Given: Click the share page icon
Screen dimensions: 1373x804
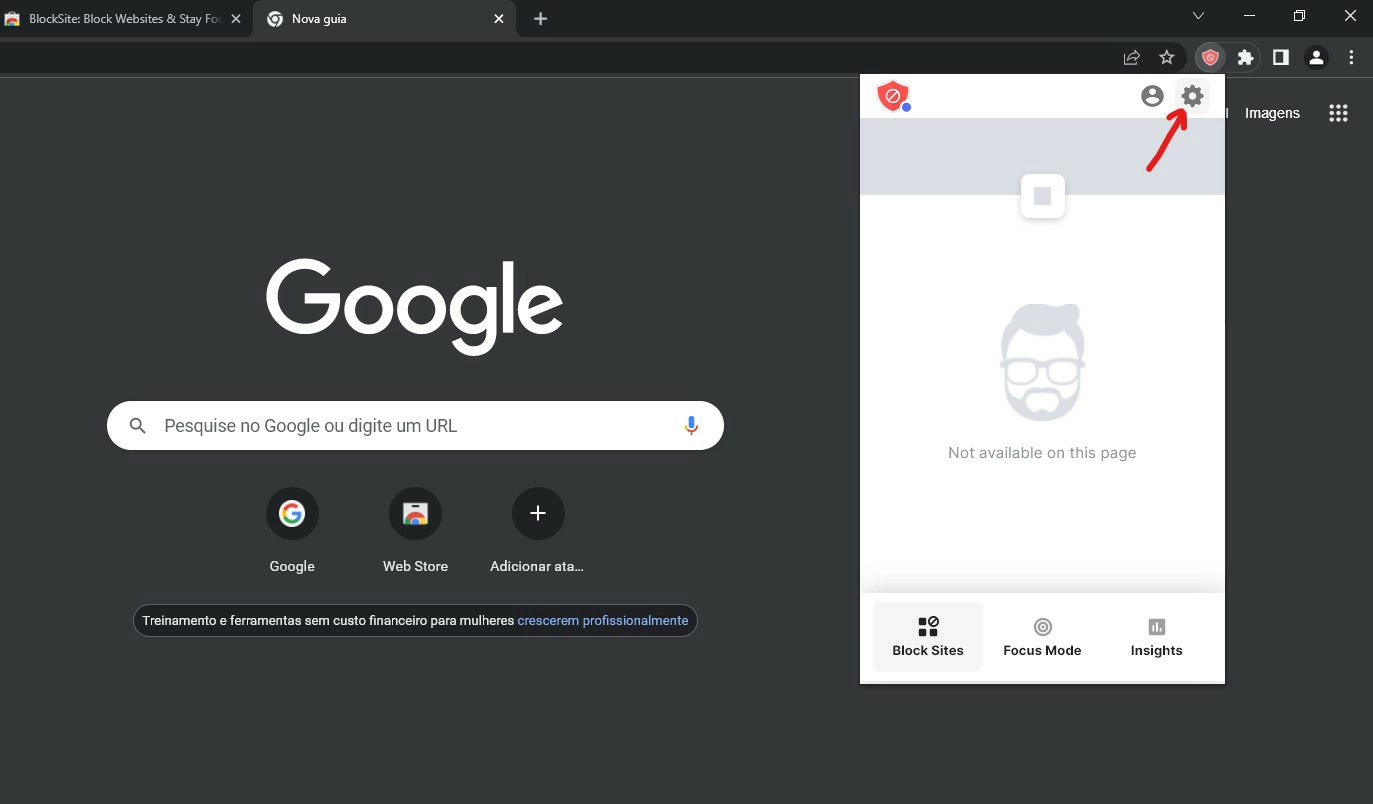Looking at the screenshot, I should (1131, 58).
